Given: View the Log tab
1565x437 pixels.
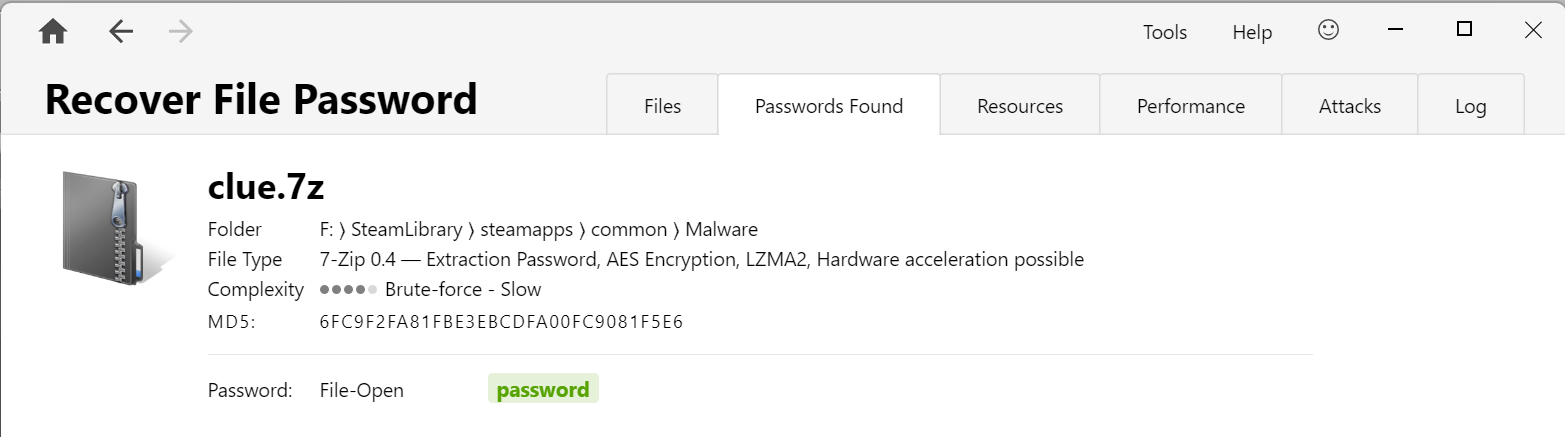Looking at the screenshot, I should [x=1471, y=105].
